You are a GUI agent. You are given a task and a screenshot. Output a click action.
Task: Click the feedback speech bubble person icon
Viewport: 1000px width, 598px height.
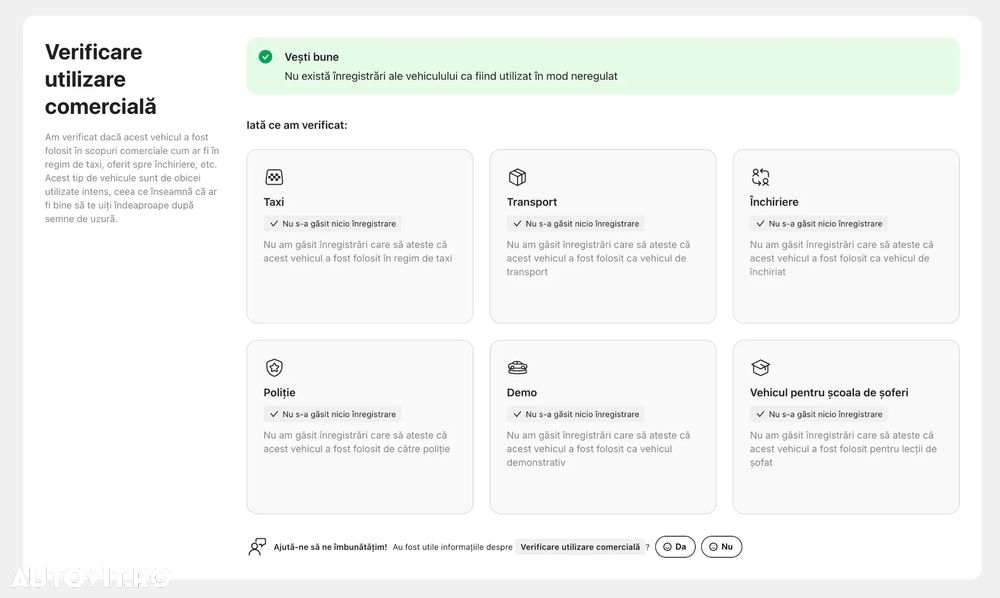[x=257, y=547]
